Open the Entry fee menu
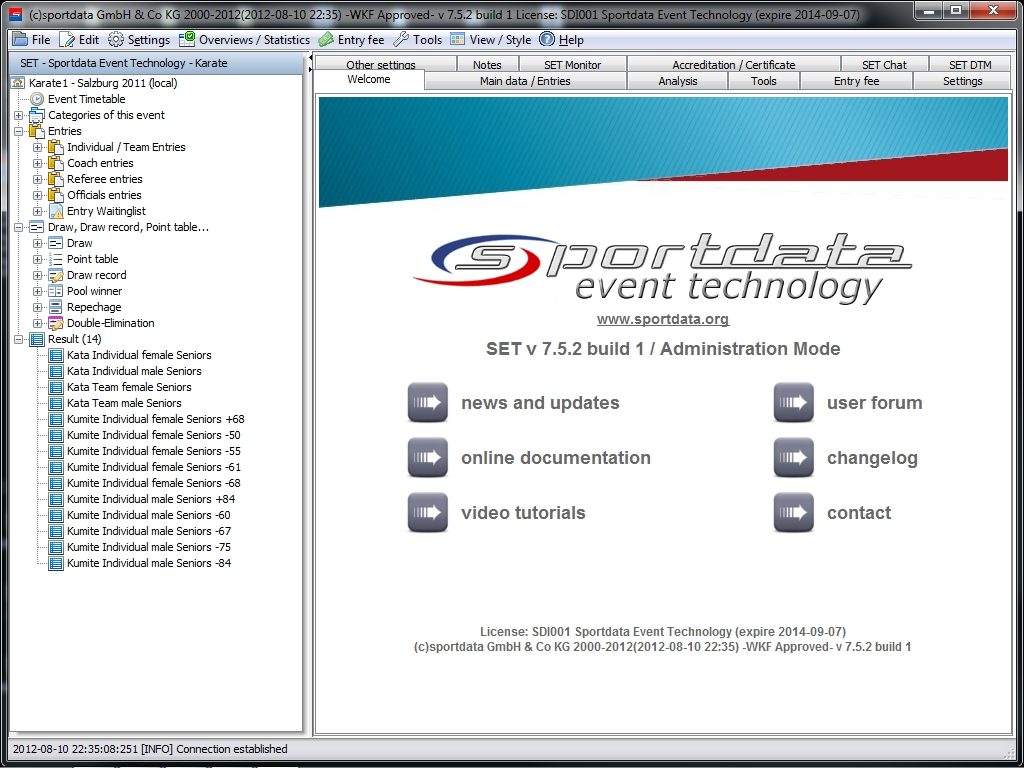Viewport: 1024px width, 768px height. pos(351,40)
